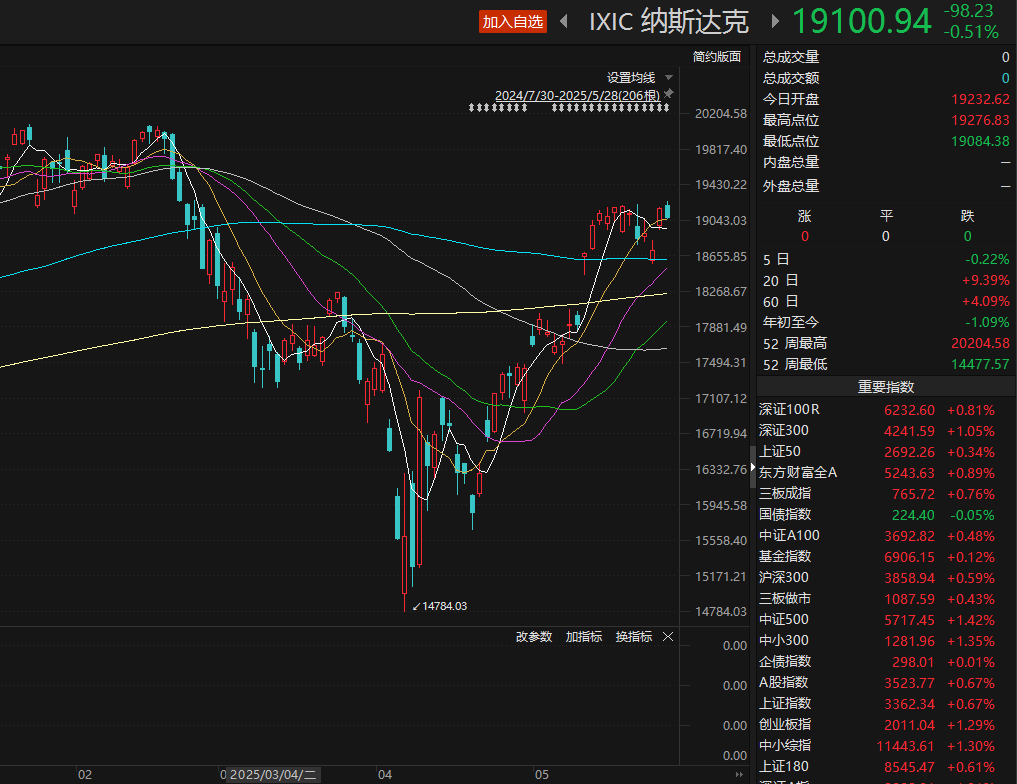Pin the date range with pushpin icon
Viewport: 1017px width, 784px height.
[669, 94]
